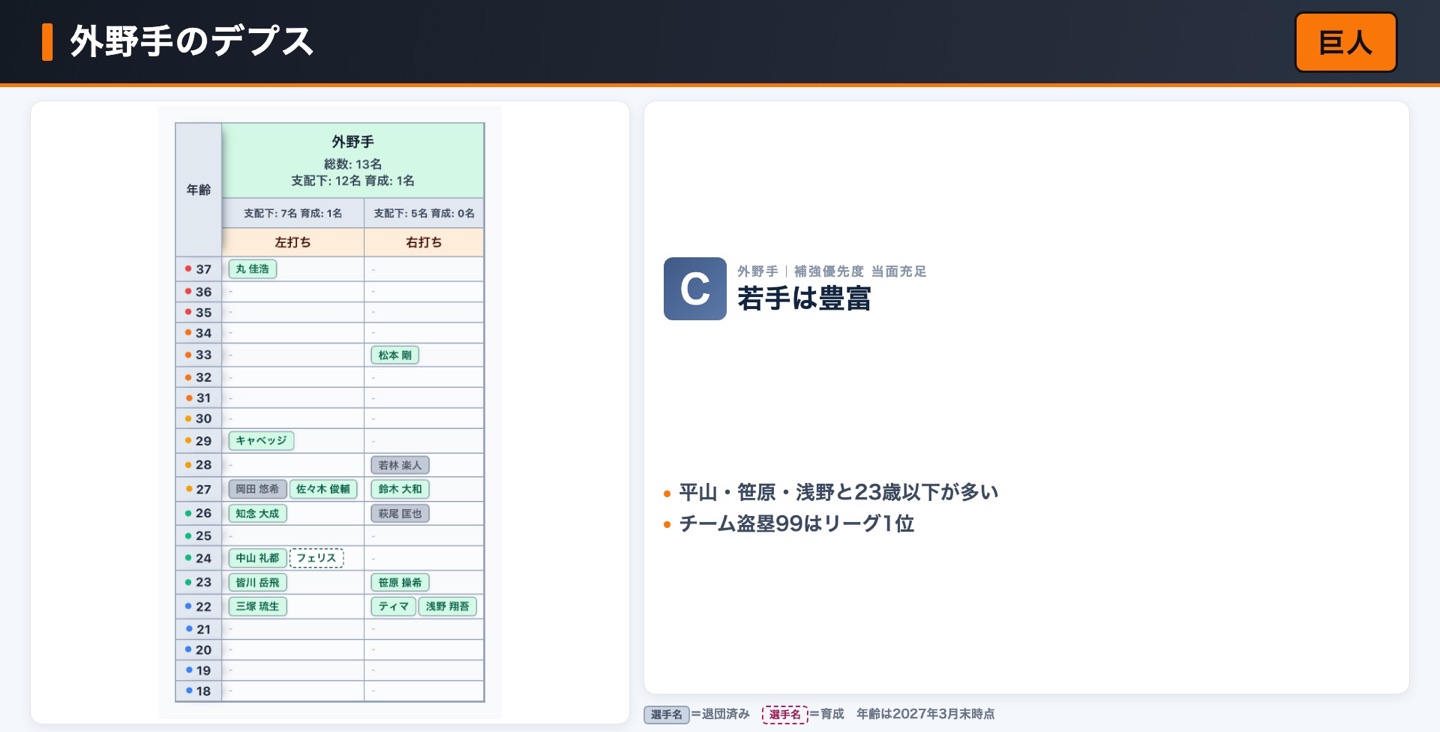
Task: Select player tag 皆川 岳飛
Action: (258, 582)
